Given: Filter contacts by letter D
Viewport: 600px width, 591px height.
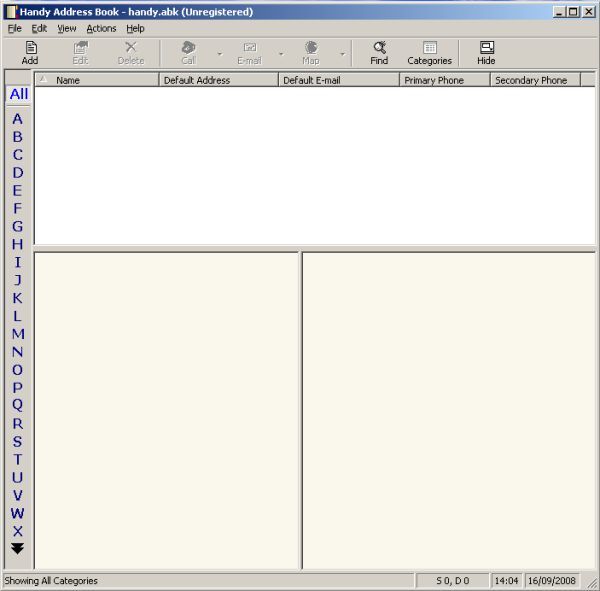Looking at the screenshot, I should pos(18,173).
